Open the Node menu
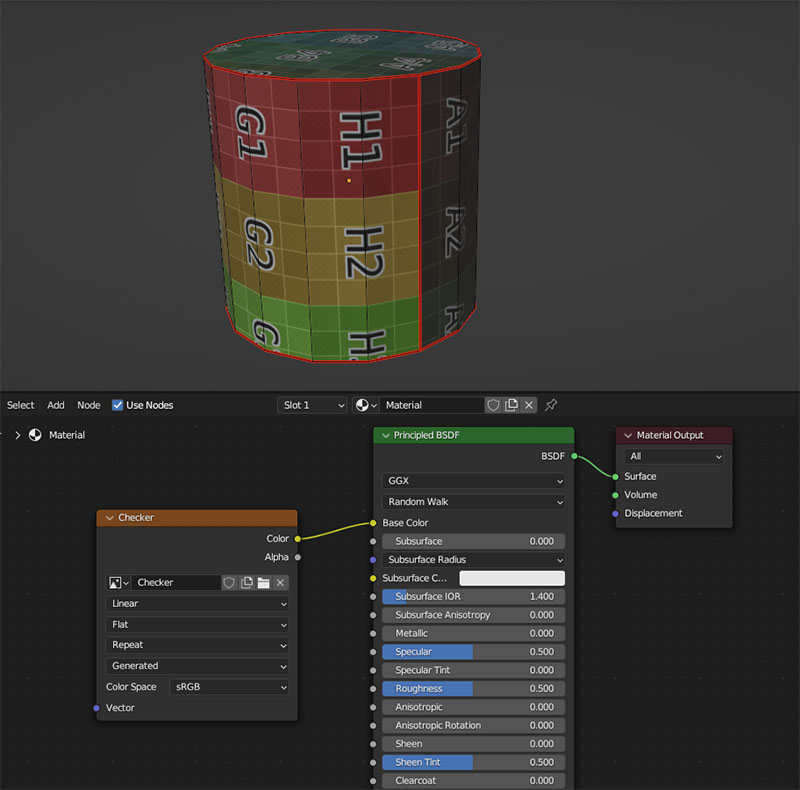The height and width of the screenshot is (790, 800). (x=89, y=405)
